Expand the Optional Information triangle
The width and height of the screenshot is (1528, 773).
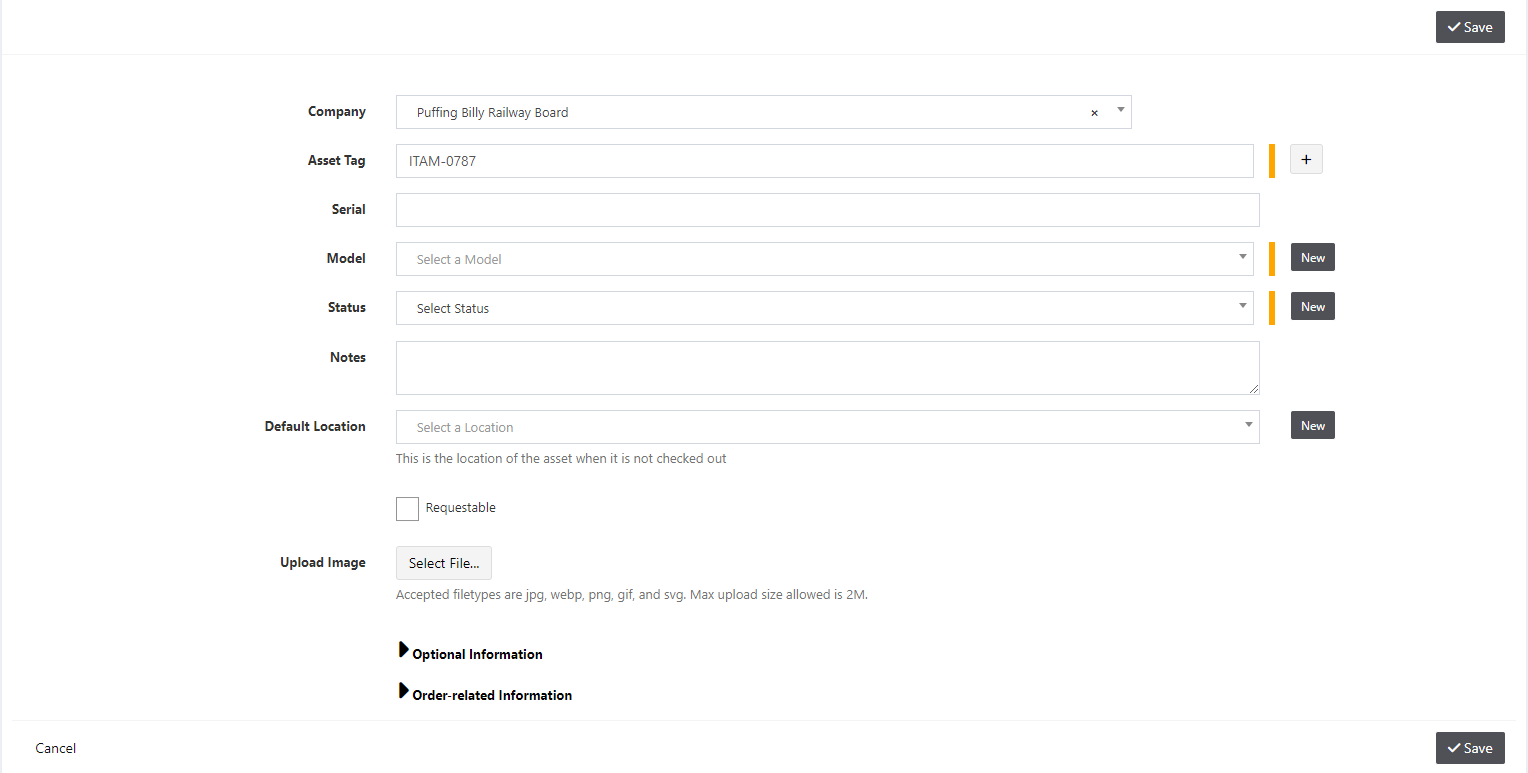pyautogui.click(x=404, y=651)
